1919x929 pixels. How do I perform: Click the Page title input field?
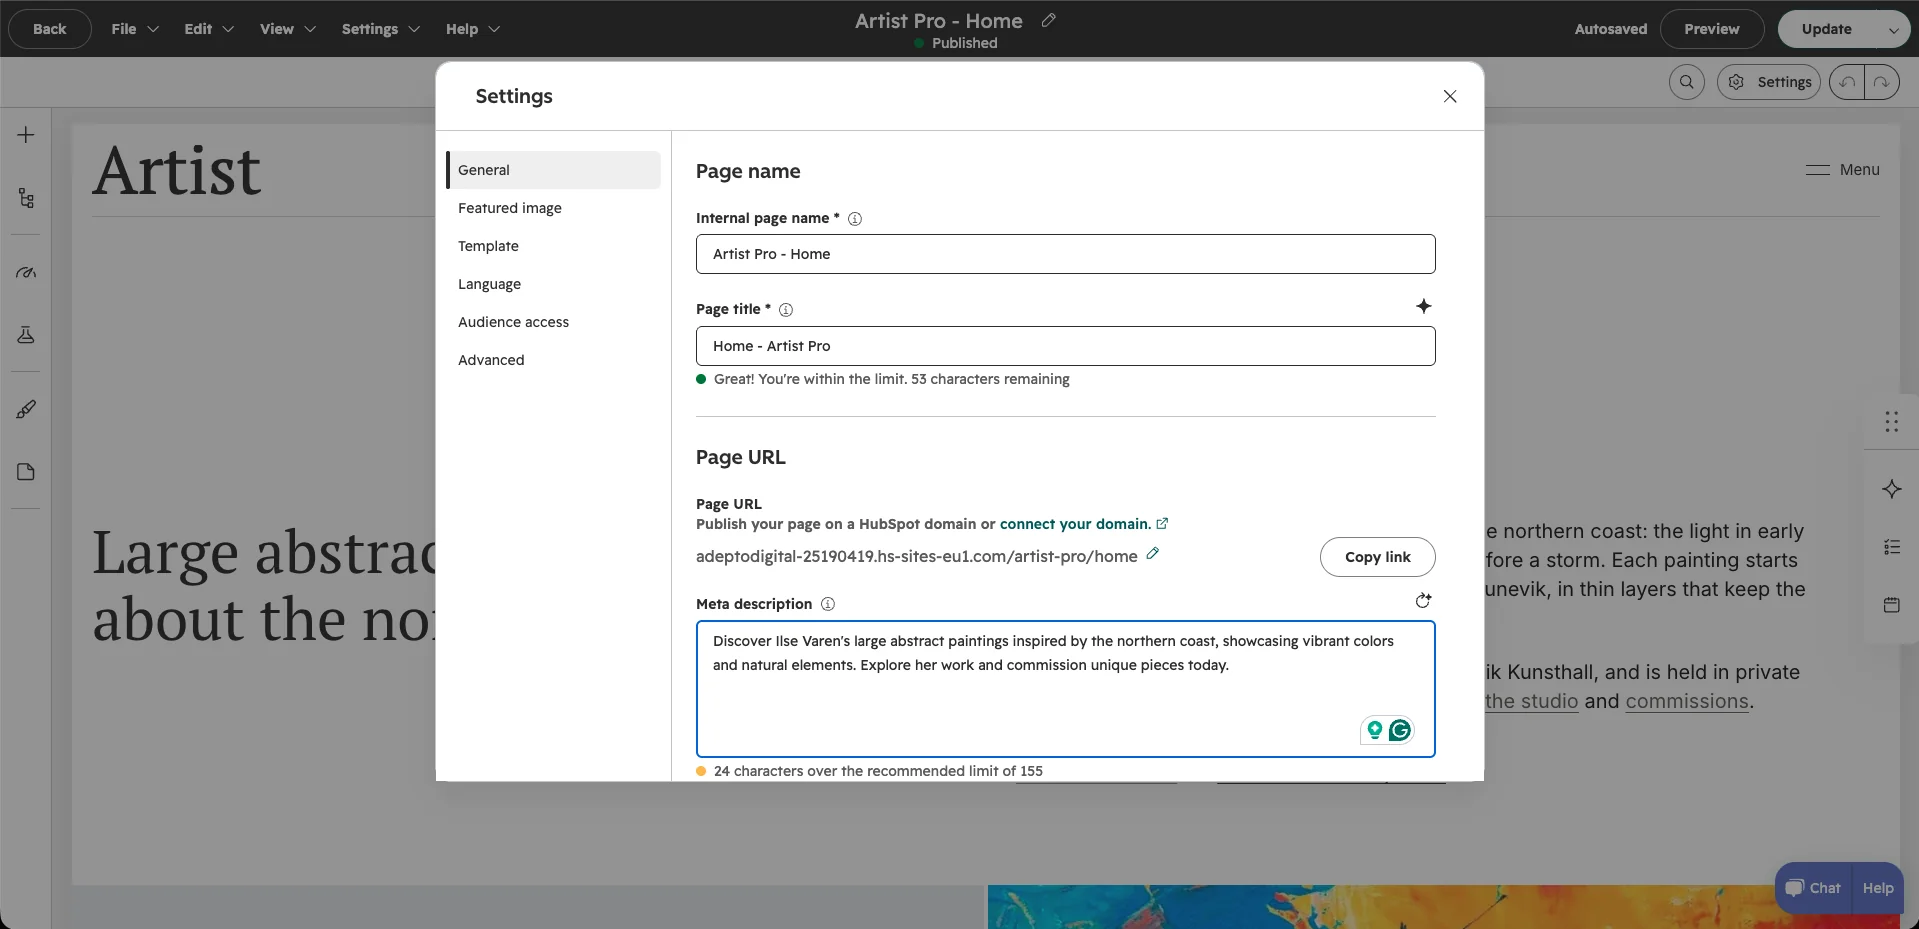pos(1065,346)
